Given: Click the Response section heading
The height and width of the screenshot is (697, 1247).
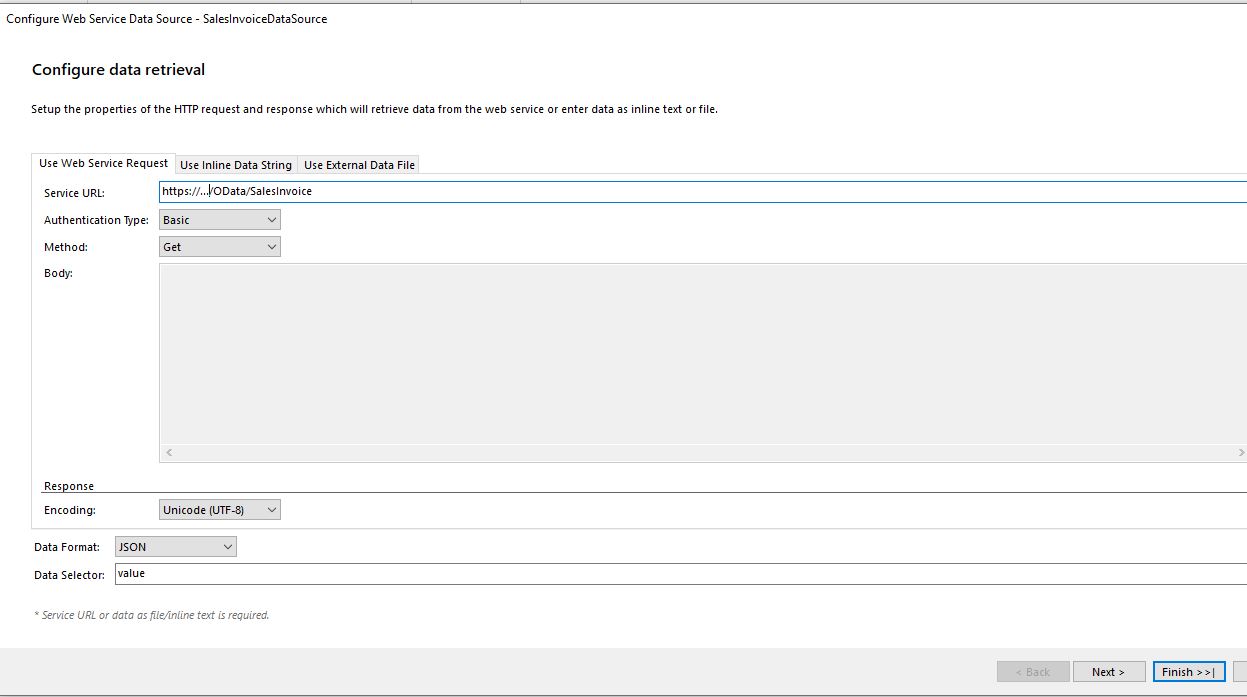Looking at the screenshot, I should point(69,486).
